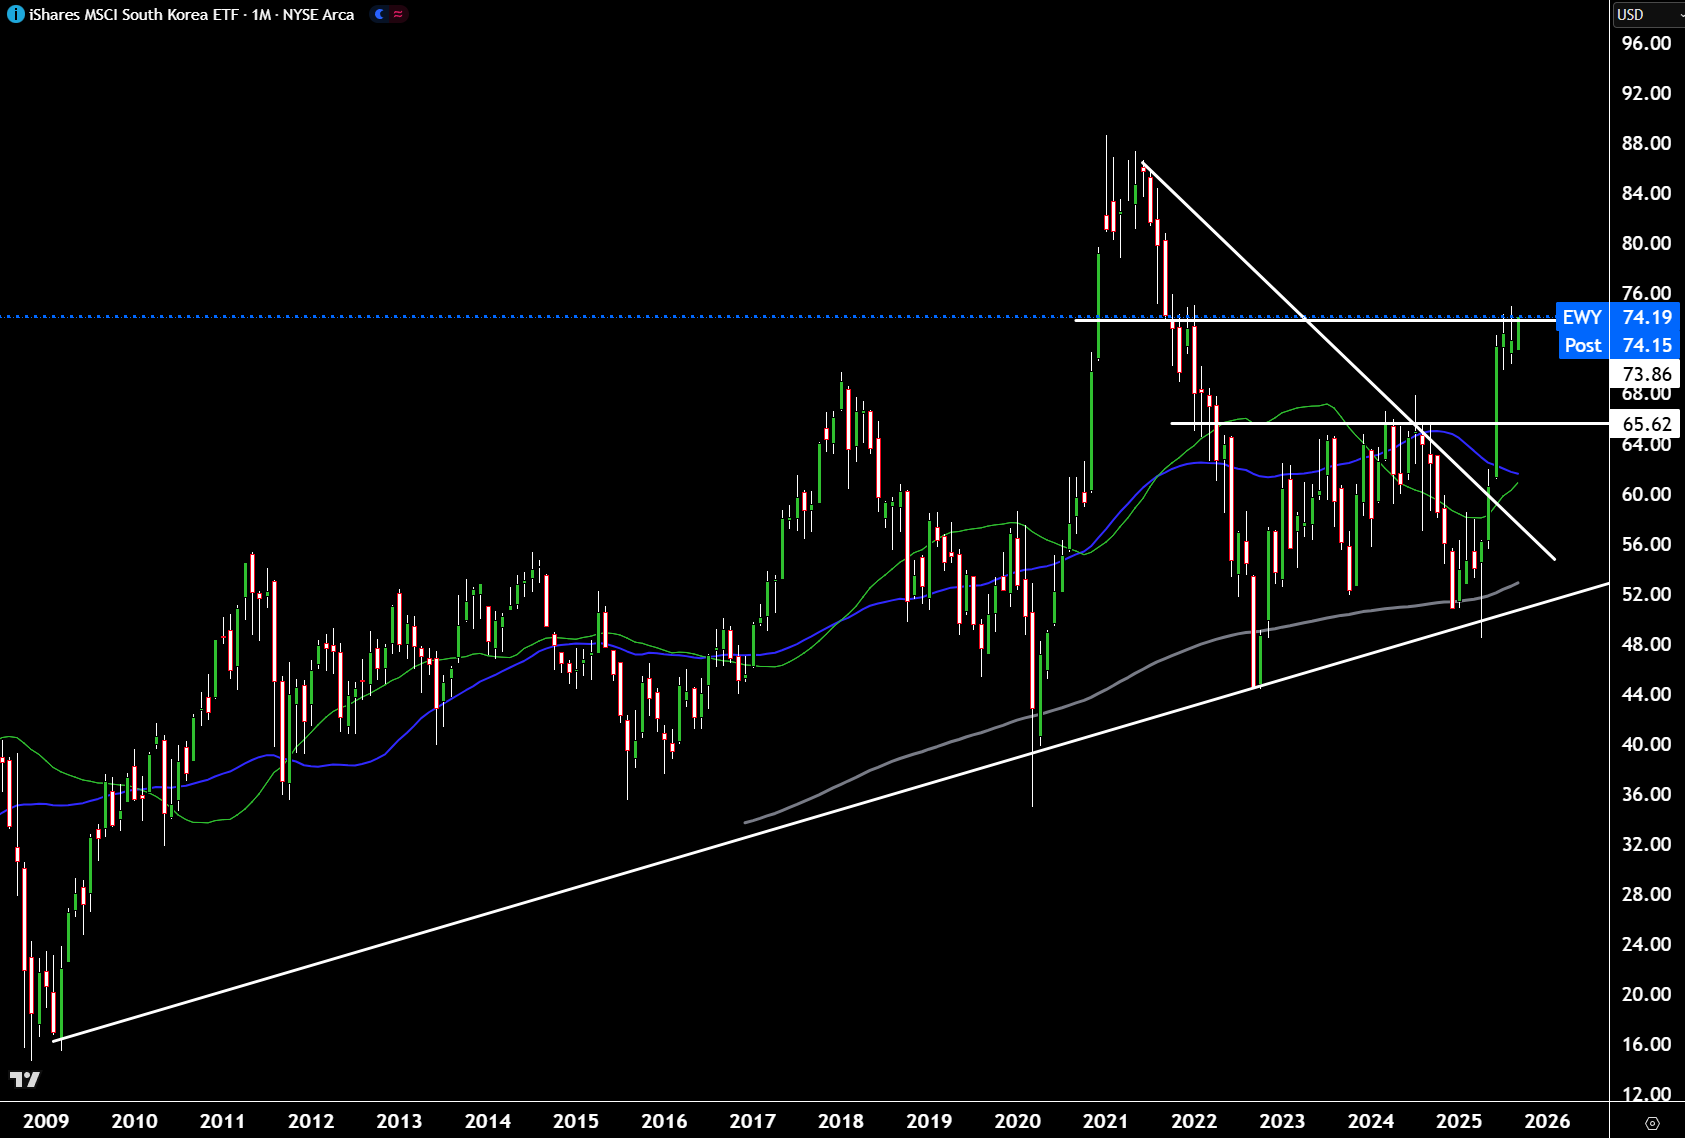Click the pink approximate-data indicator icon
1685x1138 pixels.
(x=398, y=14)
